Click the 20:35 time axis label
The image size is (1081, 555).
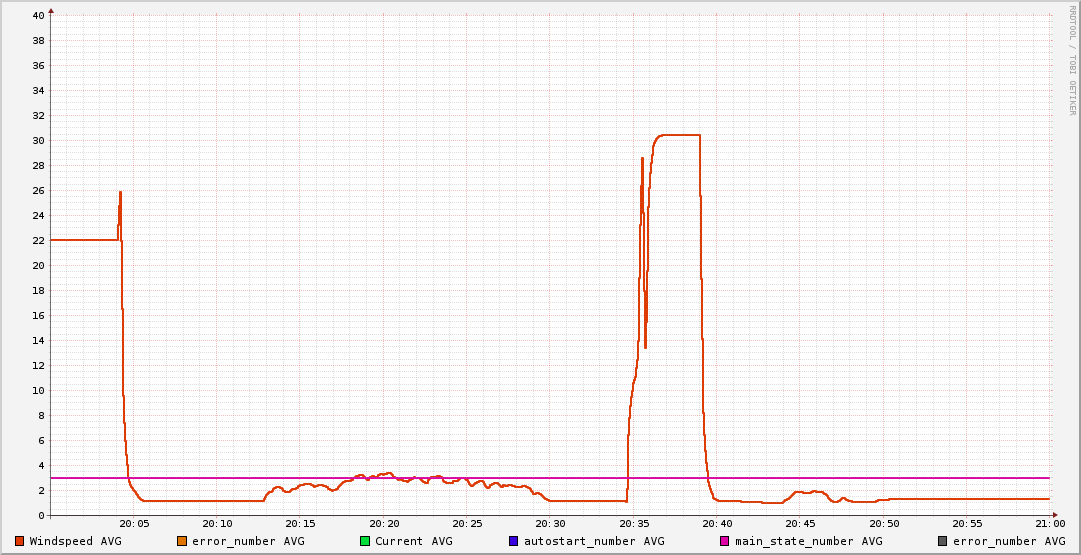634,523
